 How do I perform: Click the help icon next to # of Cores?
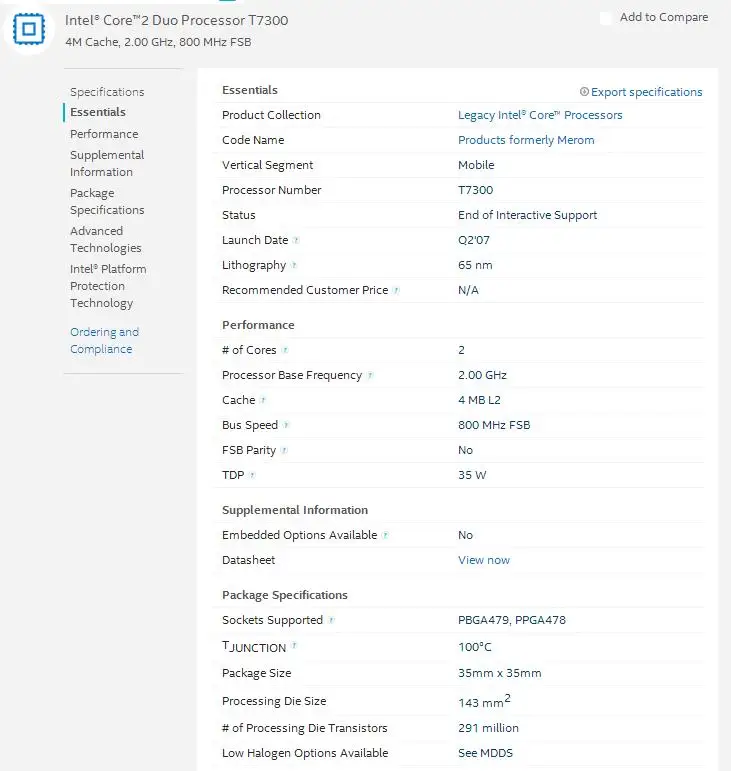pos(285,351)
